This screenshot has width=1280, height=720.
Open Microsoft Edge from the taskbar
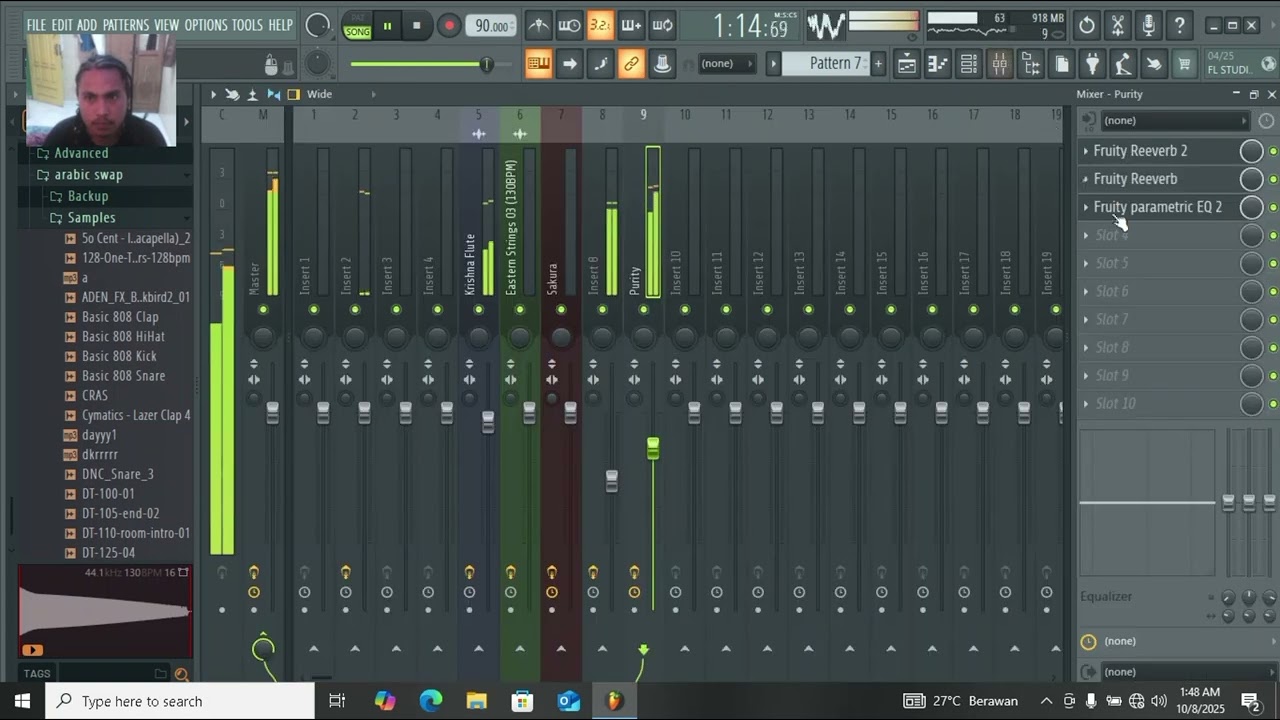[x=430, y=701]
